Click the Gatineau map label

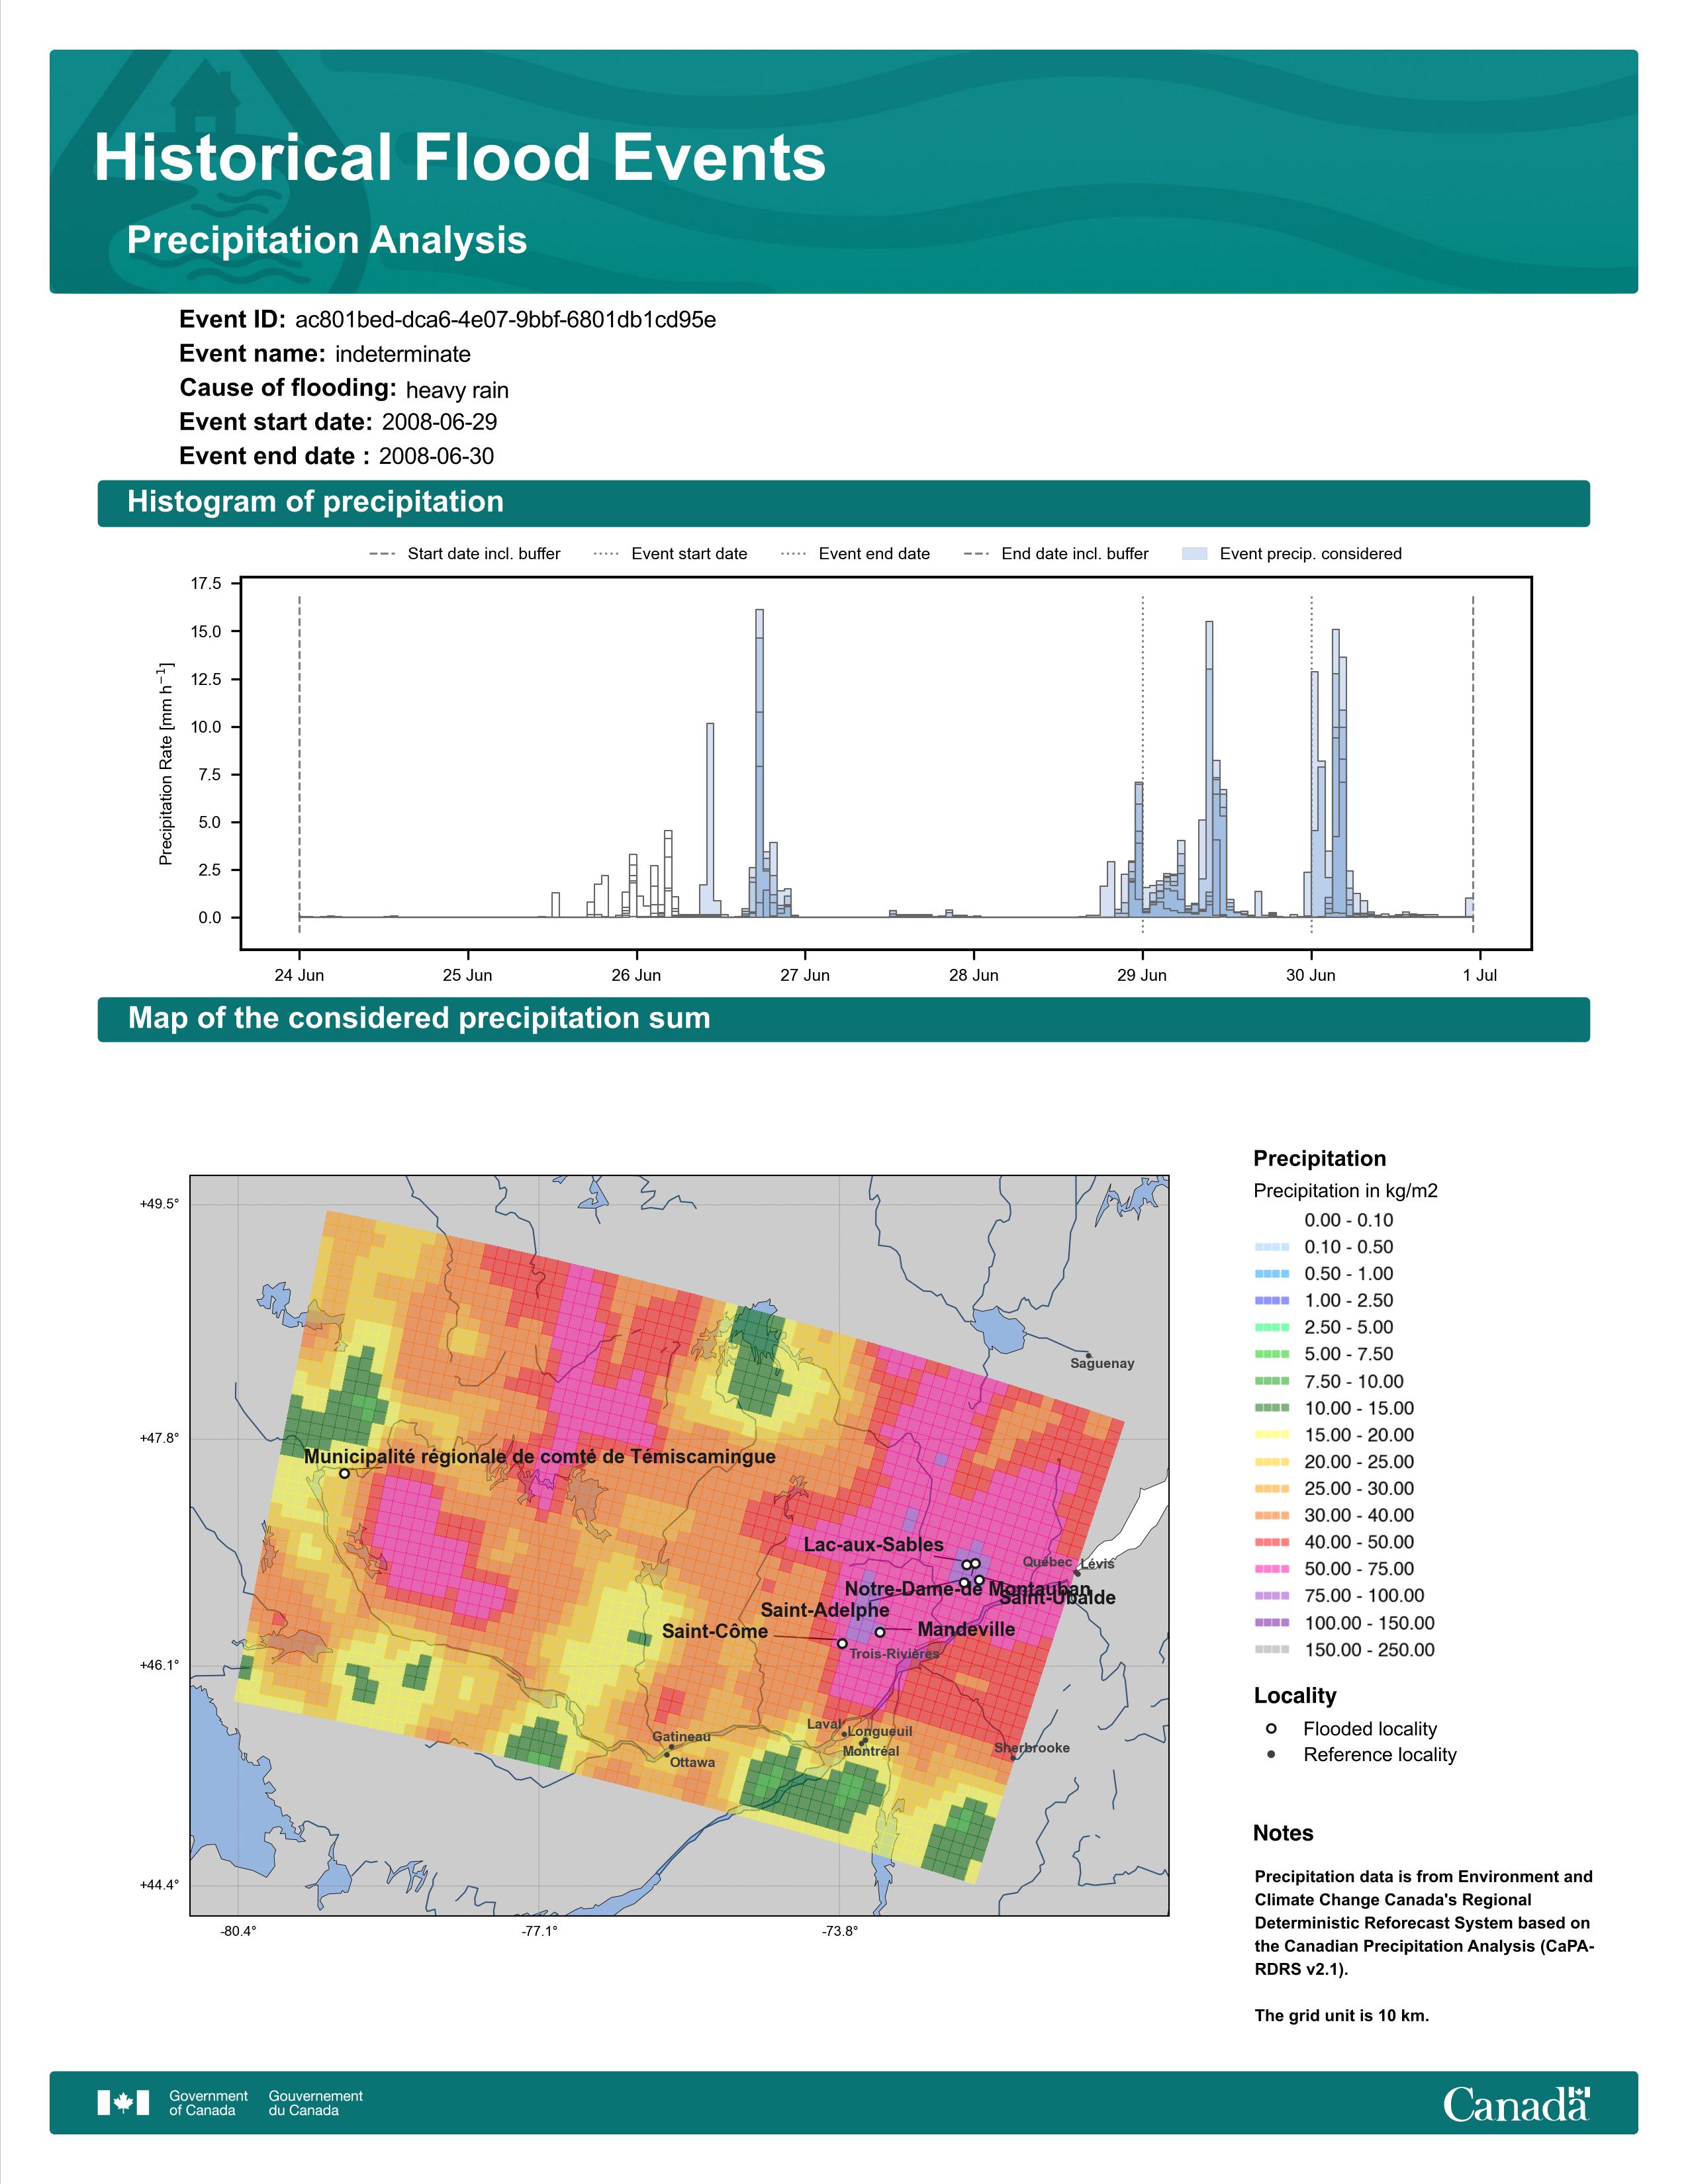tap(682, 1737)
